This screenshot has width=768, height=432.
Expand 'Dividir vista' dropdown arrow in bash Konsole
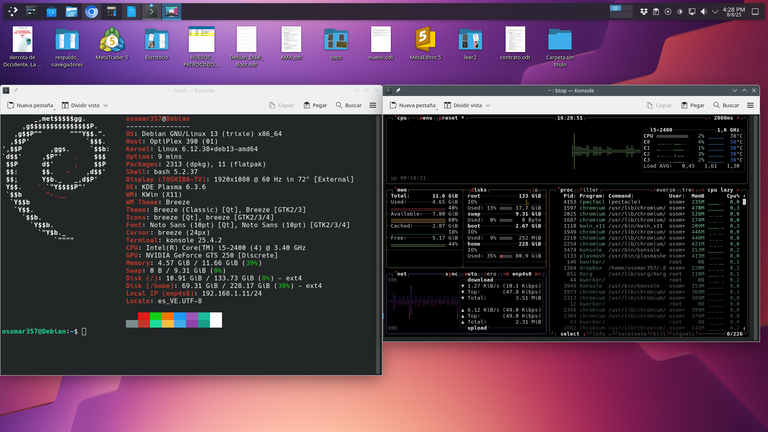(x=105, y=105)
